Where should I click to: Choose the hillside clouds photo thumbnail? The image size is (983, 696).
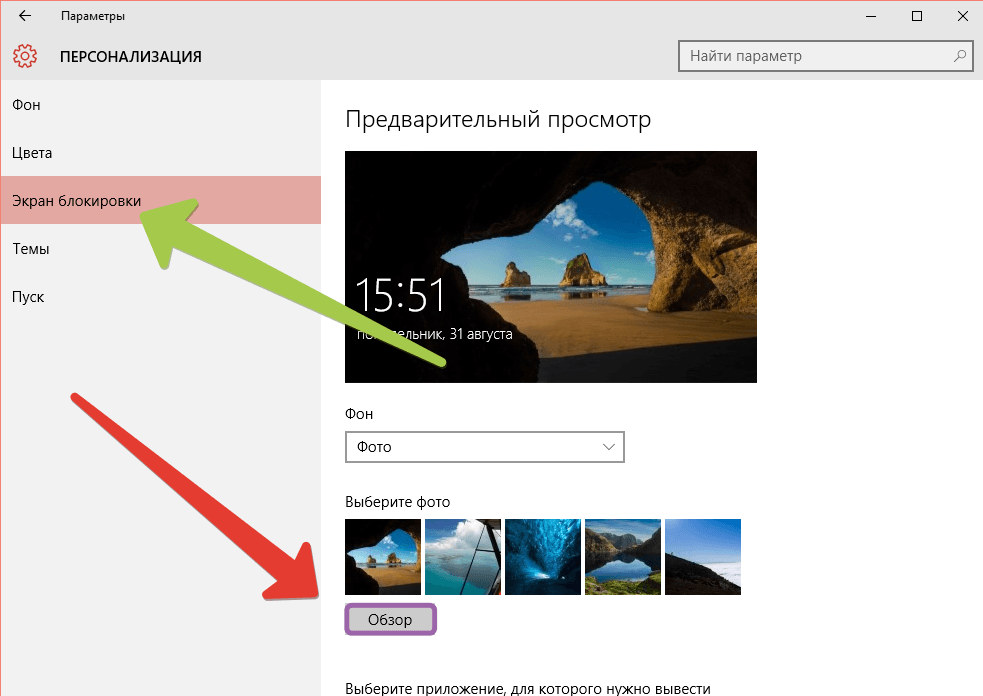703,557
